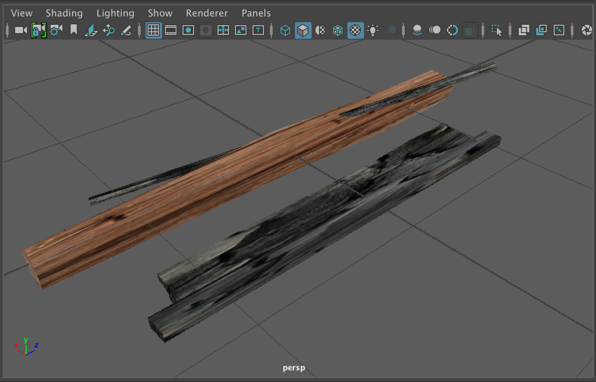Screen dimensions: 596x382
Task: Toggle the Gate Mask icon
Action: (206, 30)
